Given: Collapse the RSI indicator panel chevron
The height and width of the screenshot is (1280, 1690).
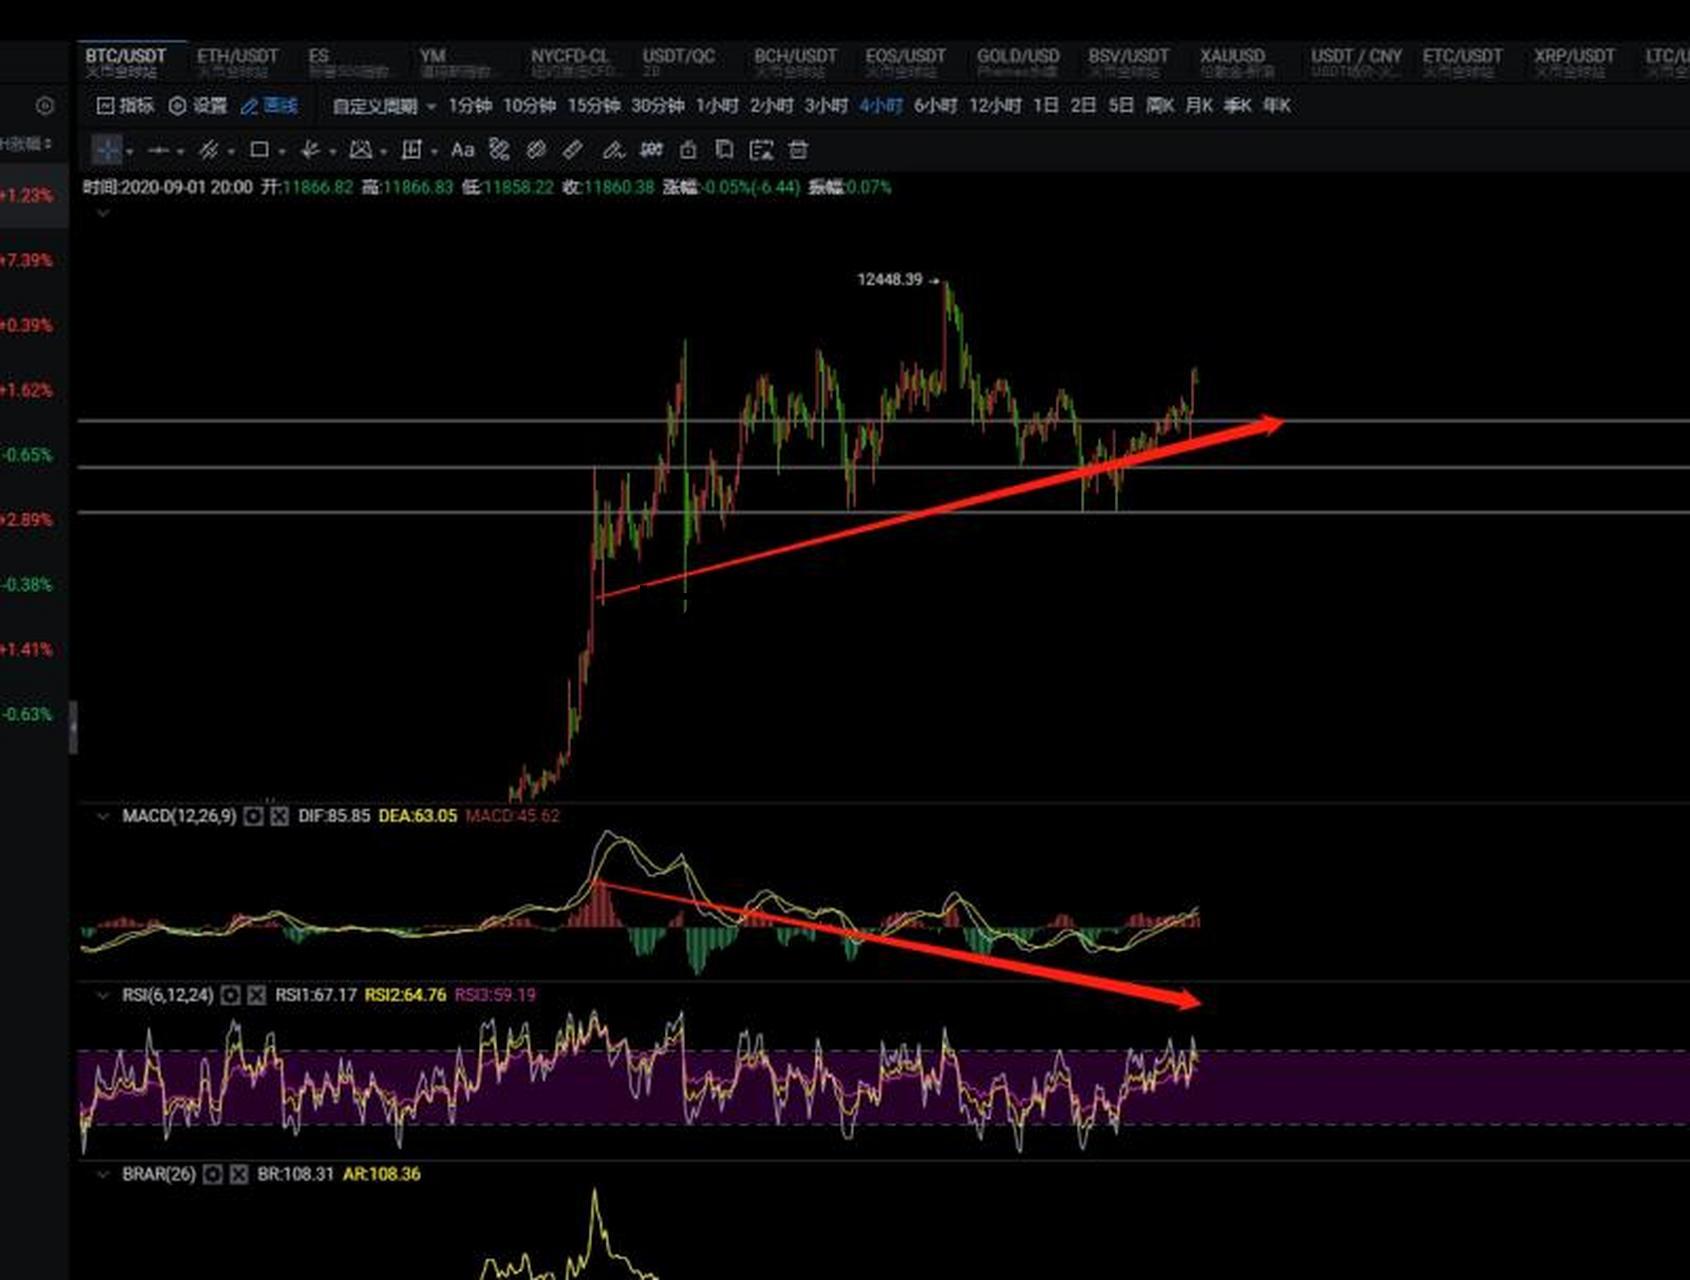Looking at the screenshot, I should (x=102, y=995).
